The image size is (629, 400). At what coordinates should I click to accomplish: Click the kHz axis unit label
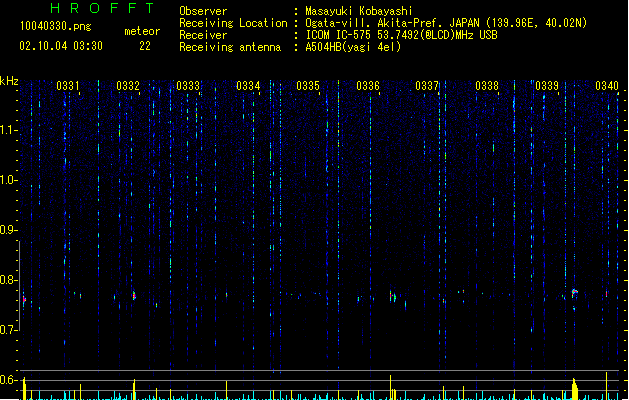9,81
